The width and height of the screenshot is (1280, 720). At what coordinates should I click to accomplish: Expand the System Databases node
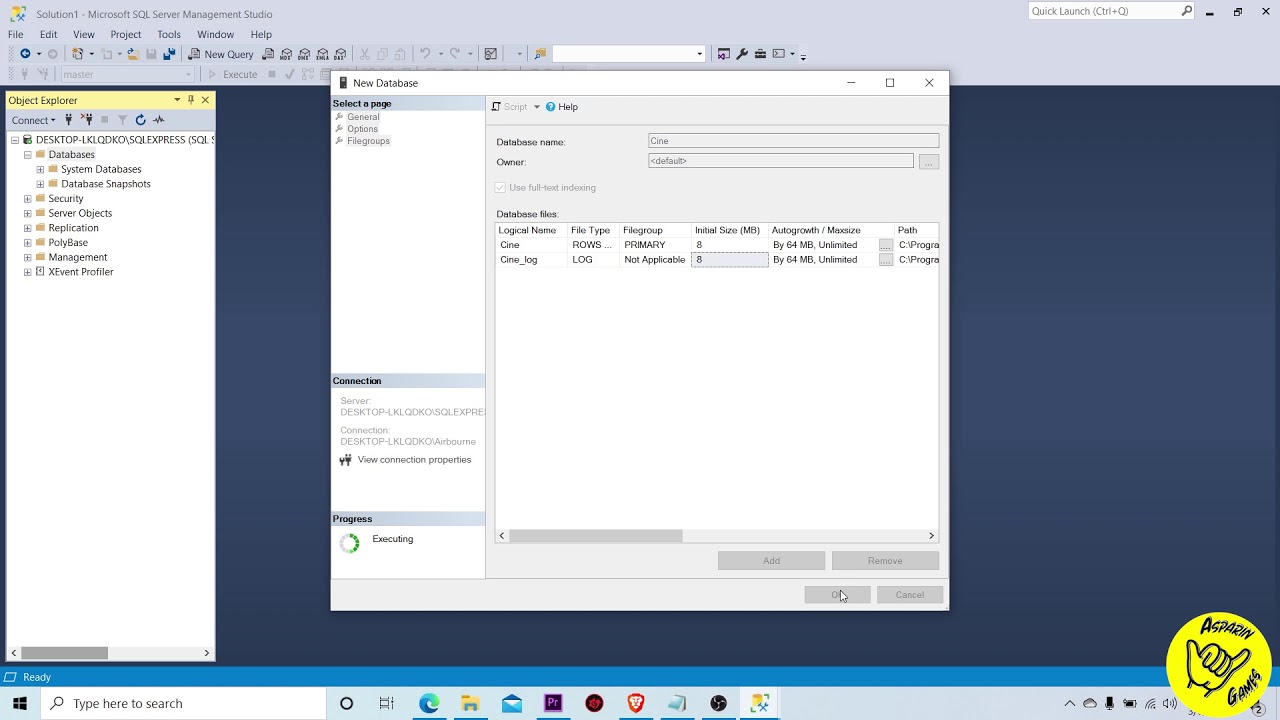[40, 170]
